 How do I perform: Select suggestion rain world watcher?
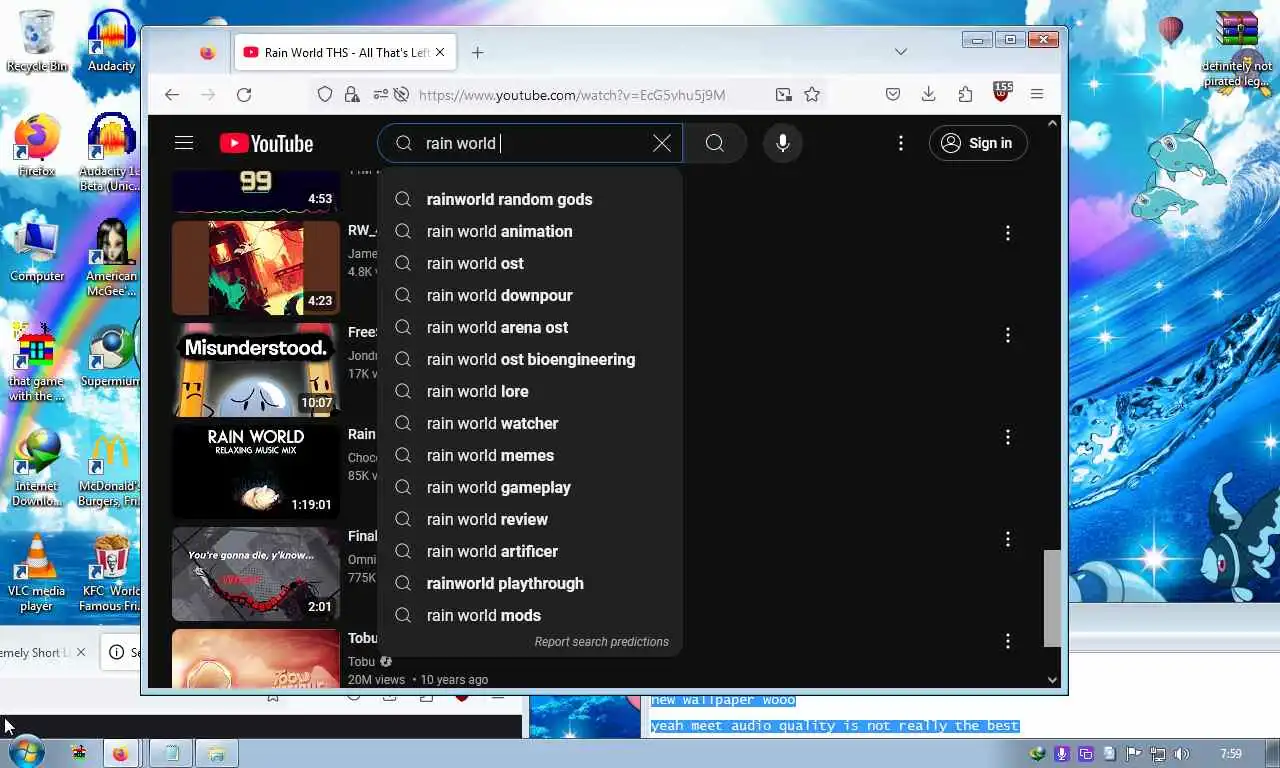coord(530,423)
